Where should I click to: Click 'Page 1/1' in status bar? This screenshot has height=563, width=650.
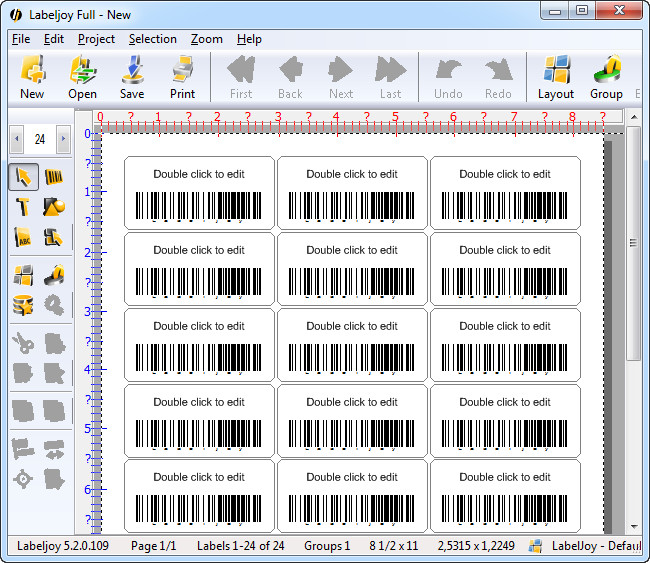tap(153, 546)
